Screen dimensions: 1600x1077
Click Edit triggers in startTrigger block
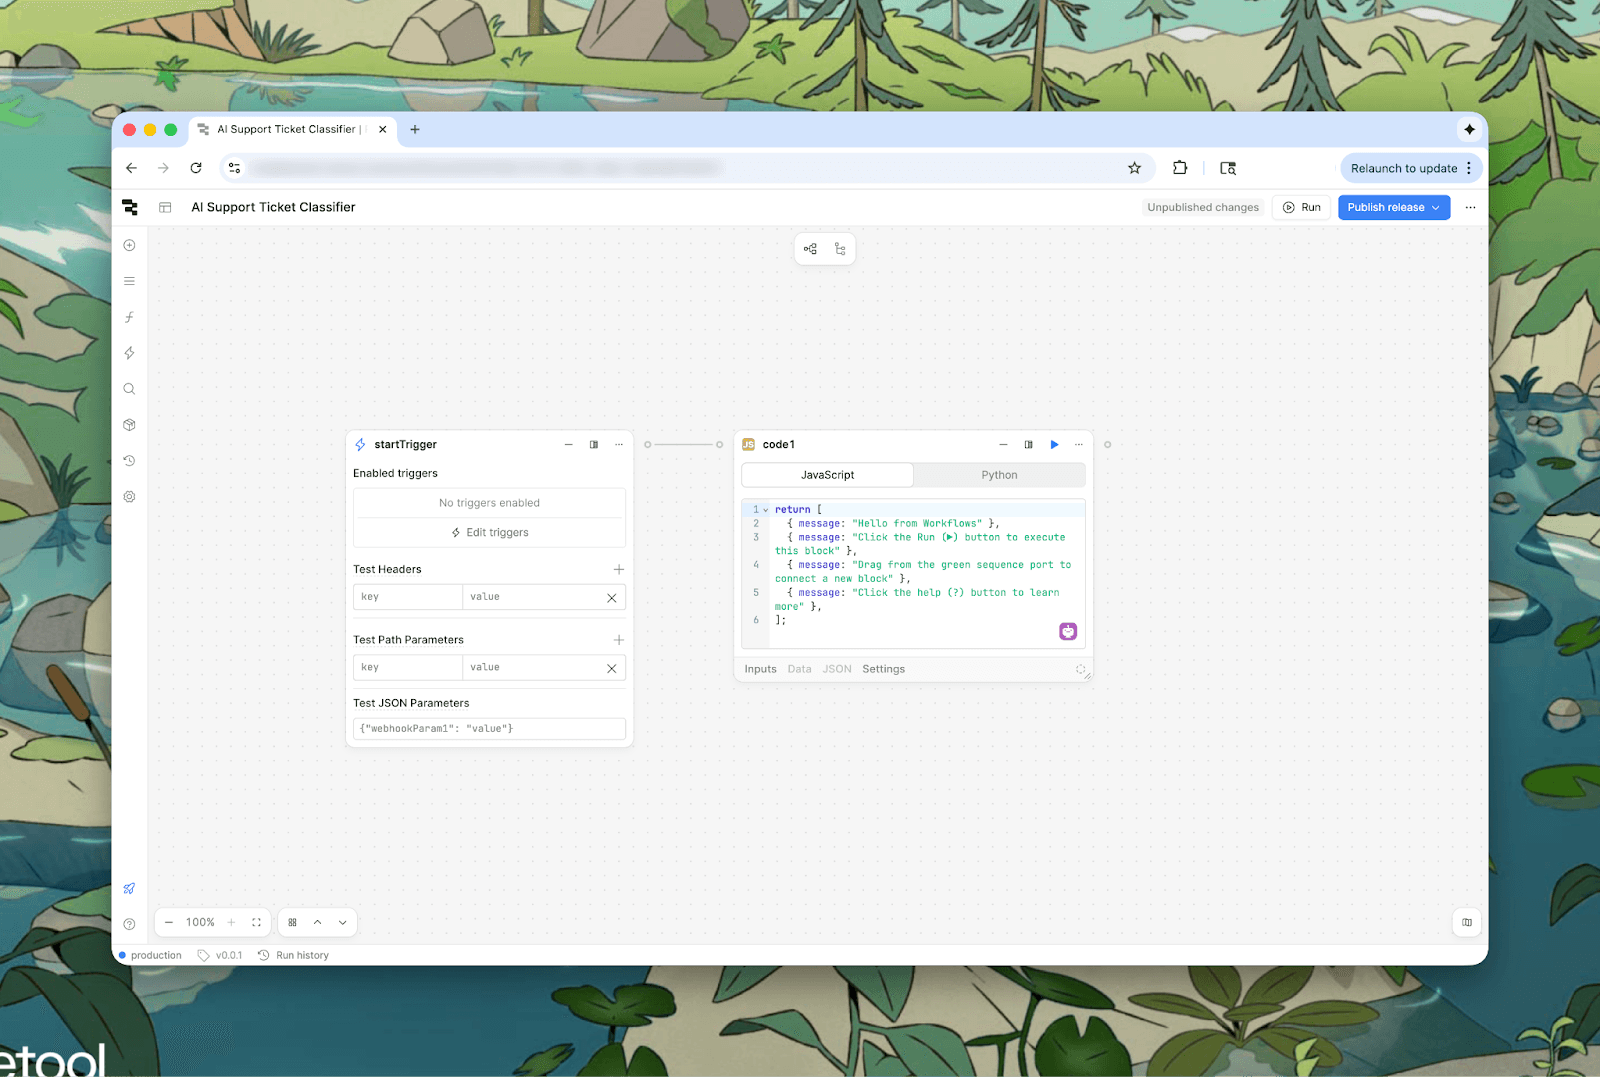click(489, 532)
